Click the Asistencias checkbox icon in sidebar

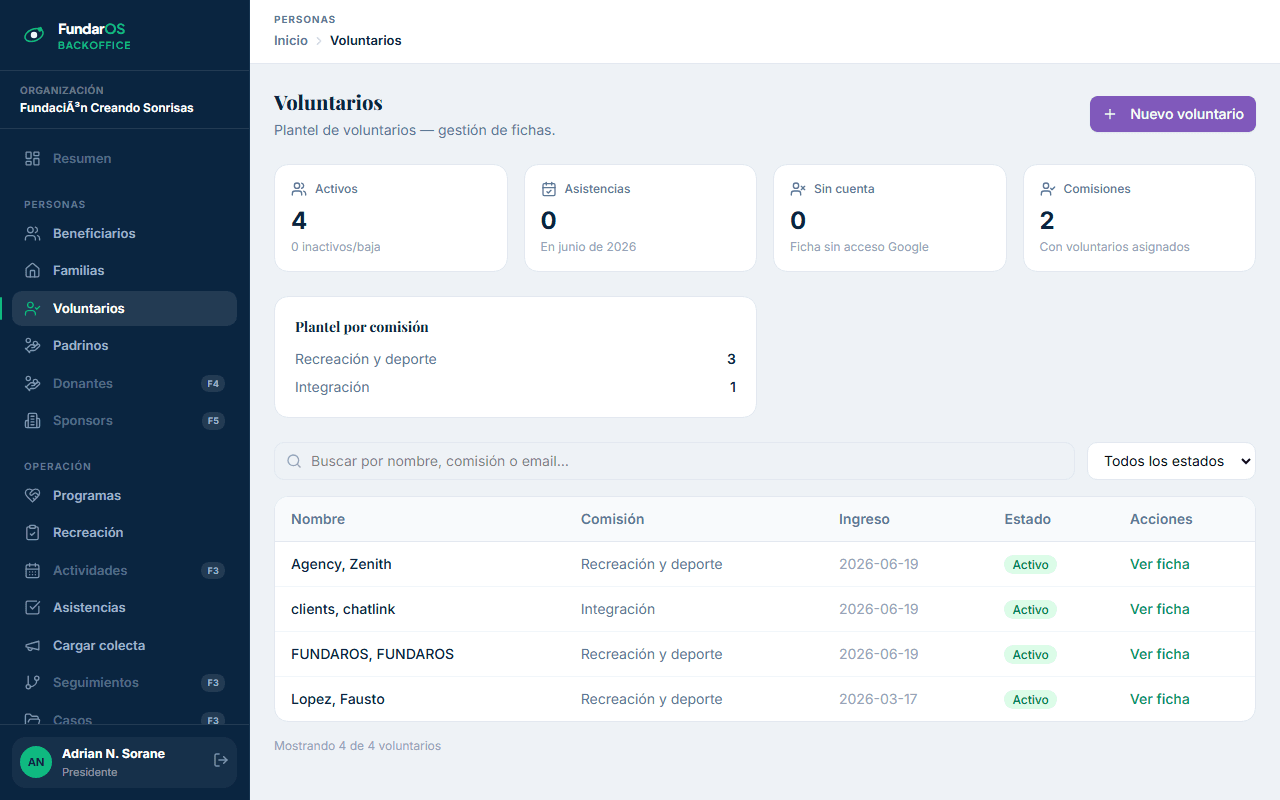[33, 607]
